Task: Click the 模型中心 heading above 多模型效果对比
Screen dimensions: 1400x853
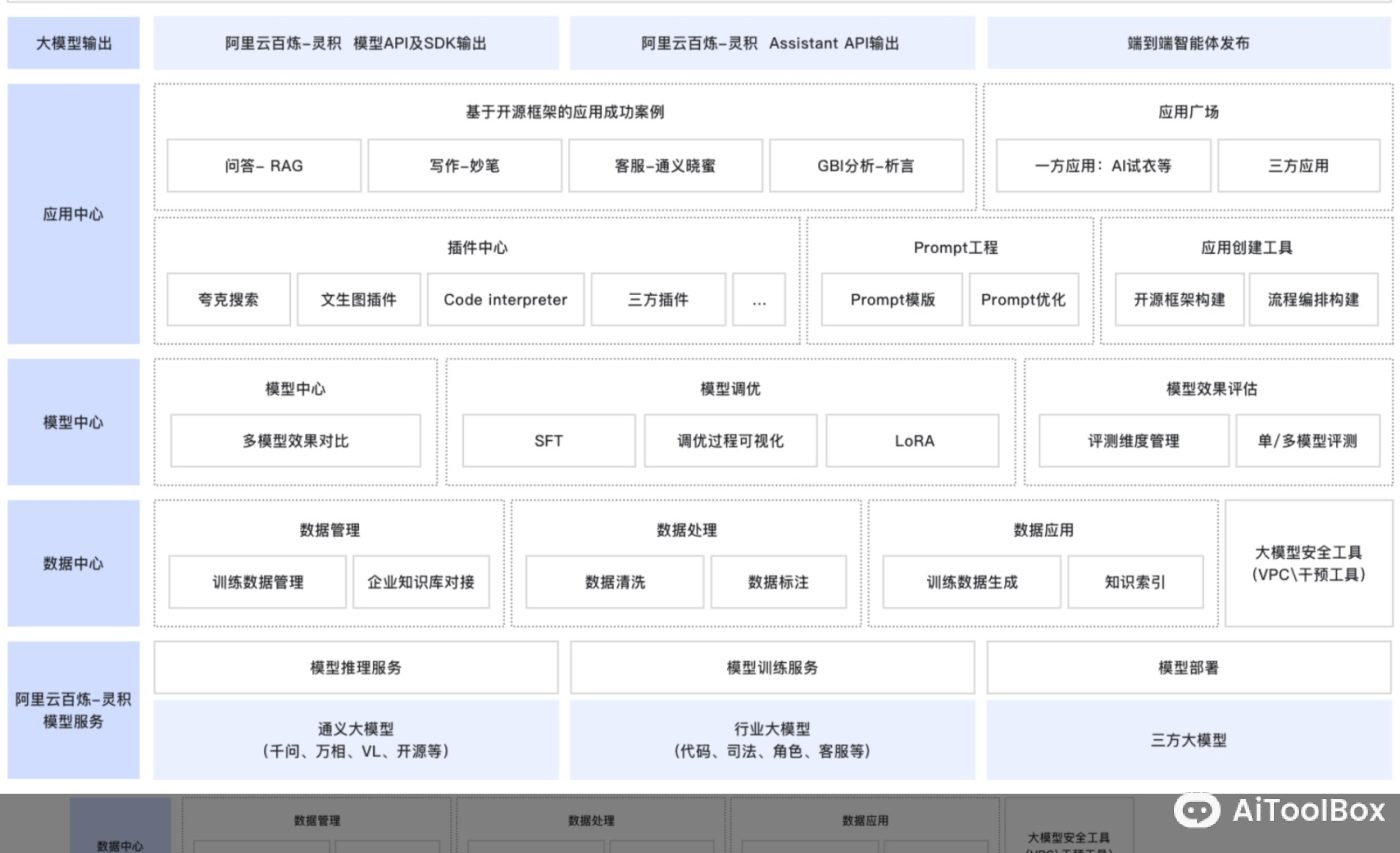Action: click(x=295, y=389)
